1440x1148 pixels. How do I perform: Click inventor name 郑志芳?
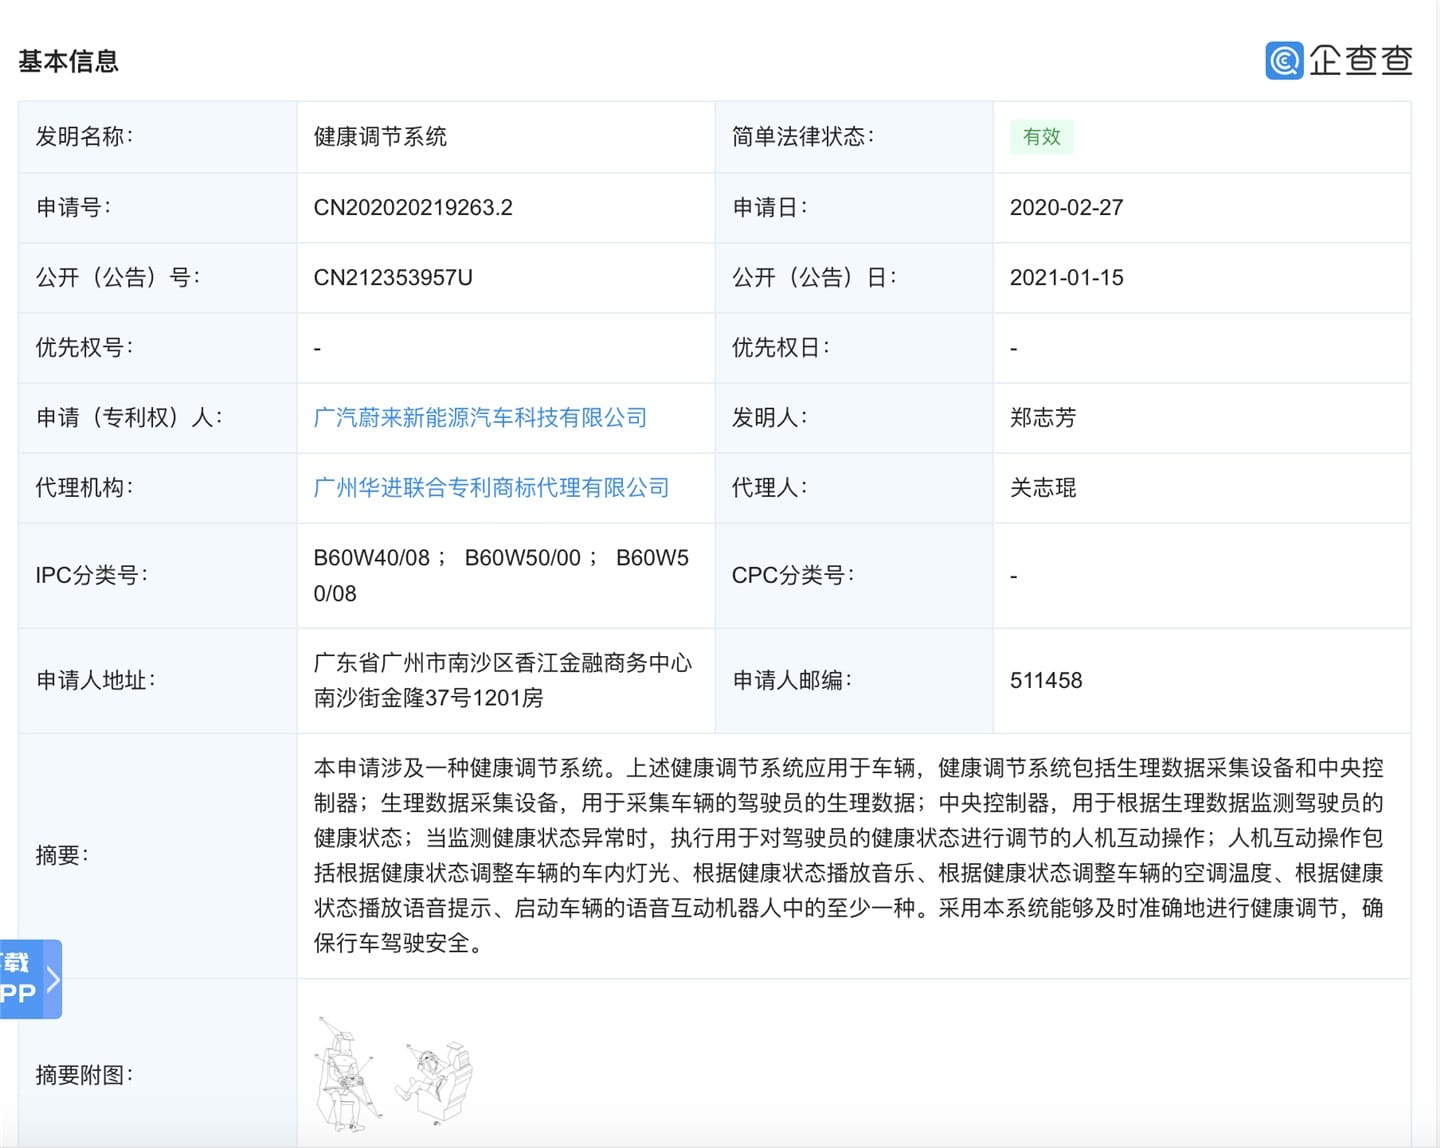coord(1042,418)
